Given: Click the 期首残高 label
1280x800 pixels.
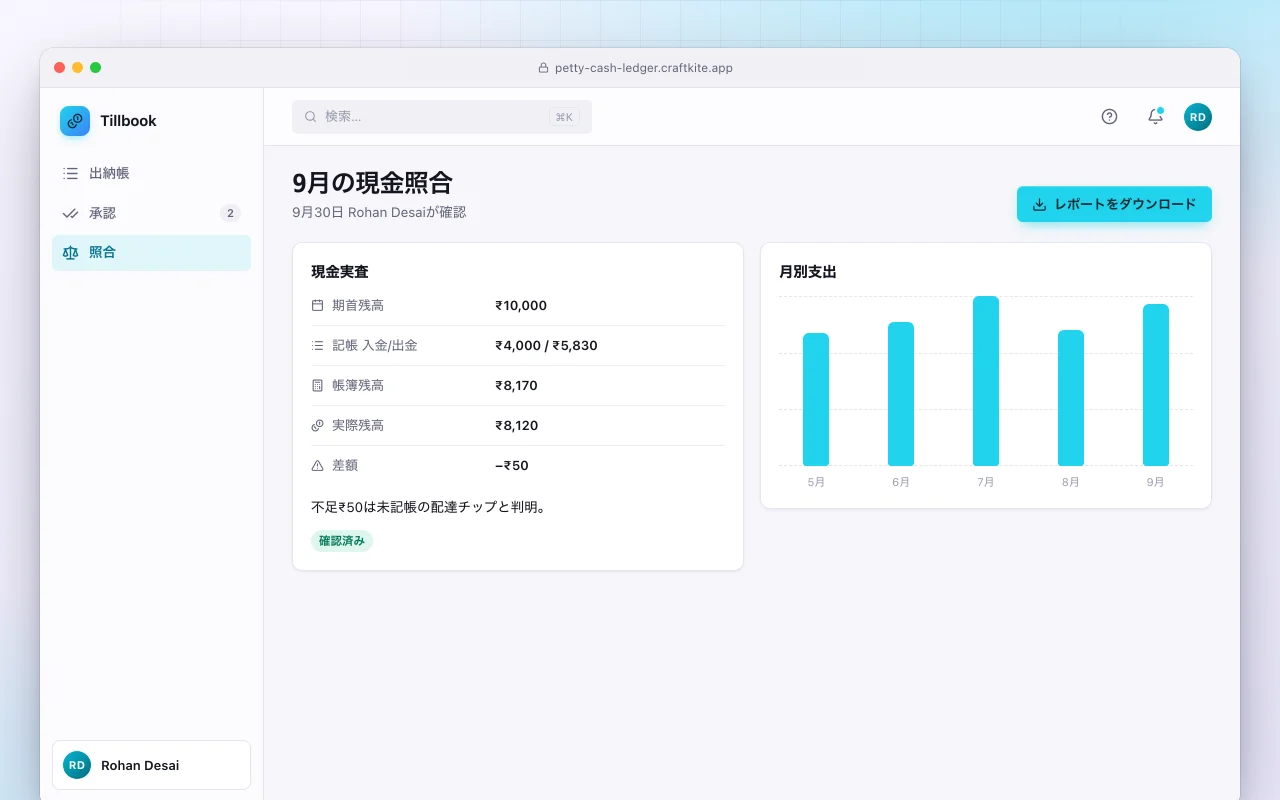Looking at the screenshot, I should tap(358, 305).
